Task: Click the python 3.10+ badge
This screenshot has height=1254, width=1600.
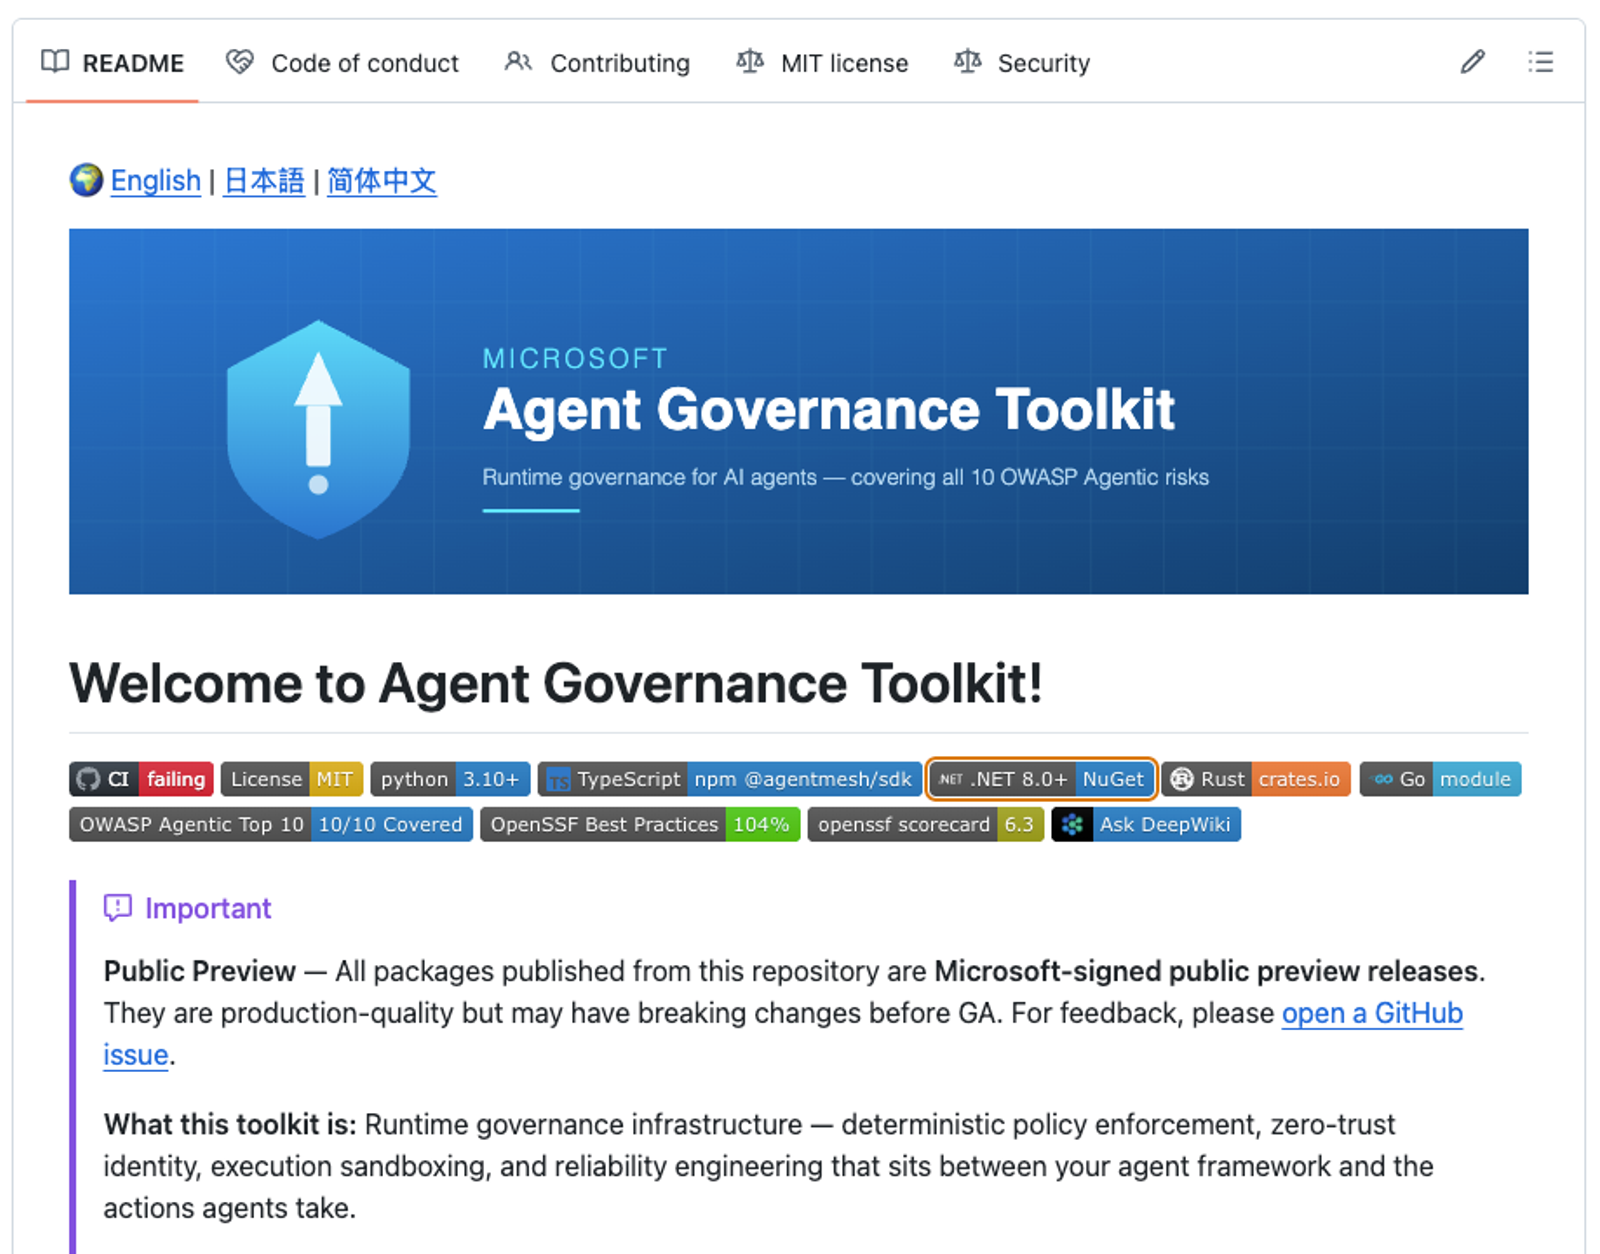Action: coord(450,779)
